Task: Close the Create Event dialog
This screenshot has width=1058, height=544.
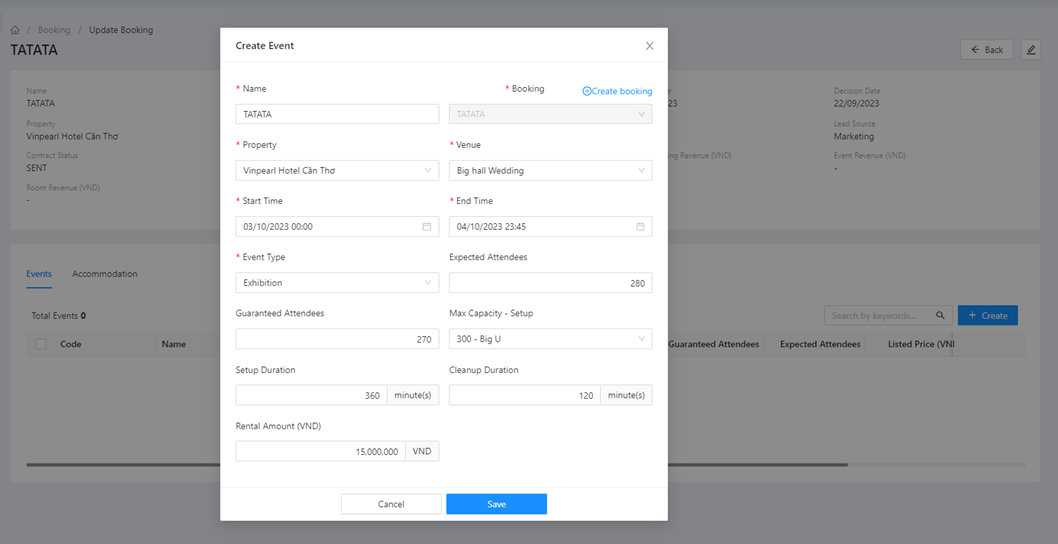Action: 649,46
